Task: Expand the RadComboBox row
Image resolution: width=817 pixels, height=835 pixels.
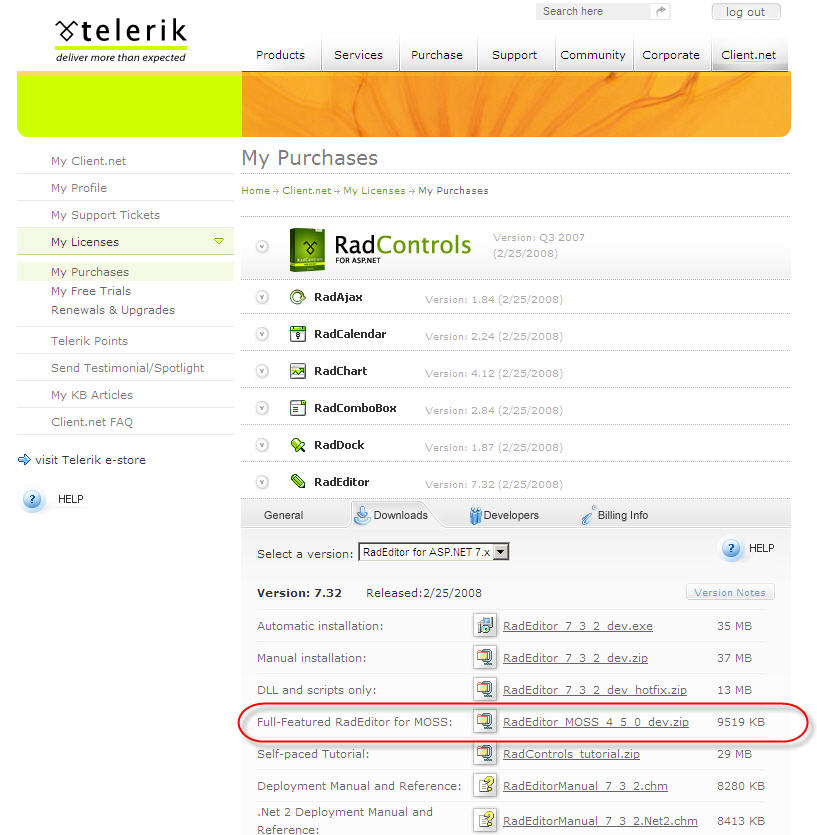Action: [x=262, y=408]
